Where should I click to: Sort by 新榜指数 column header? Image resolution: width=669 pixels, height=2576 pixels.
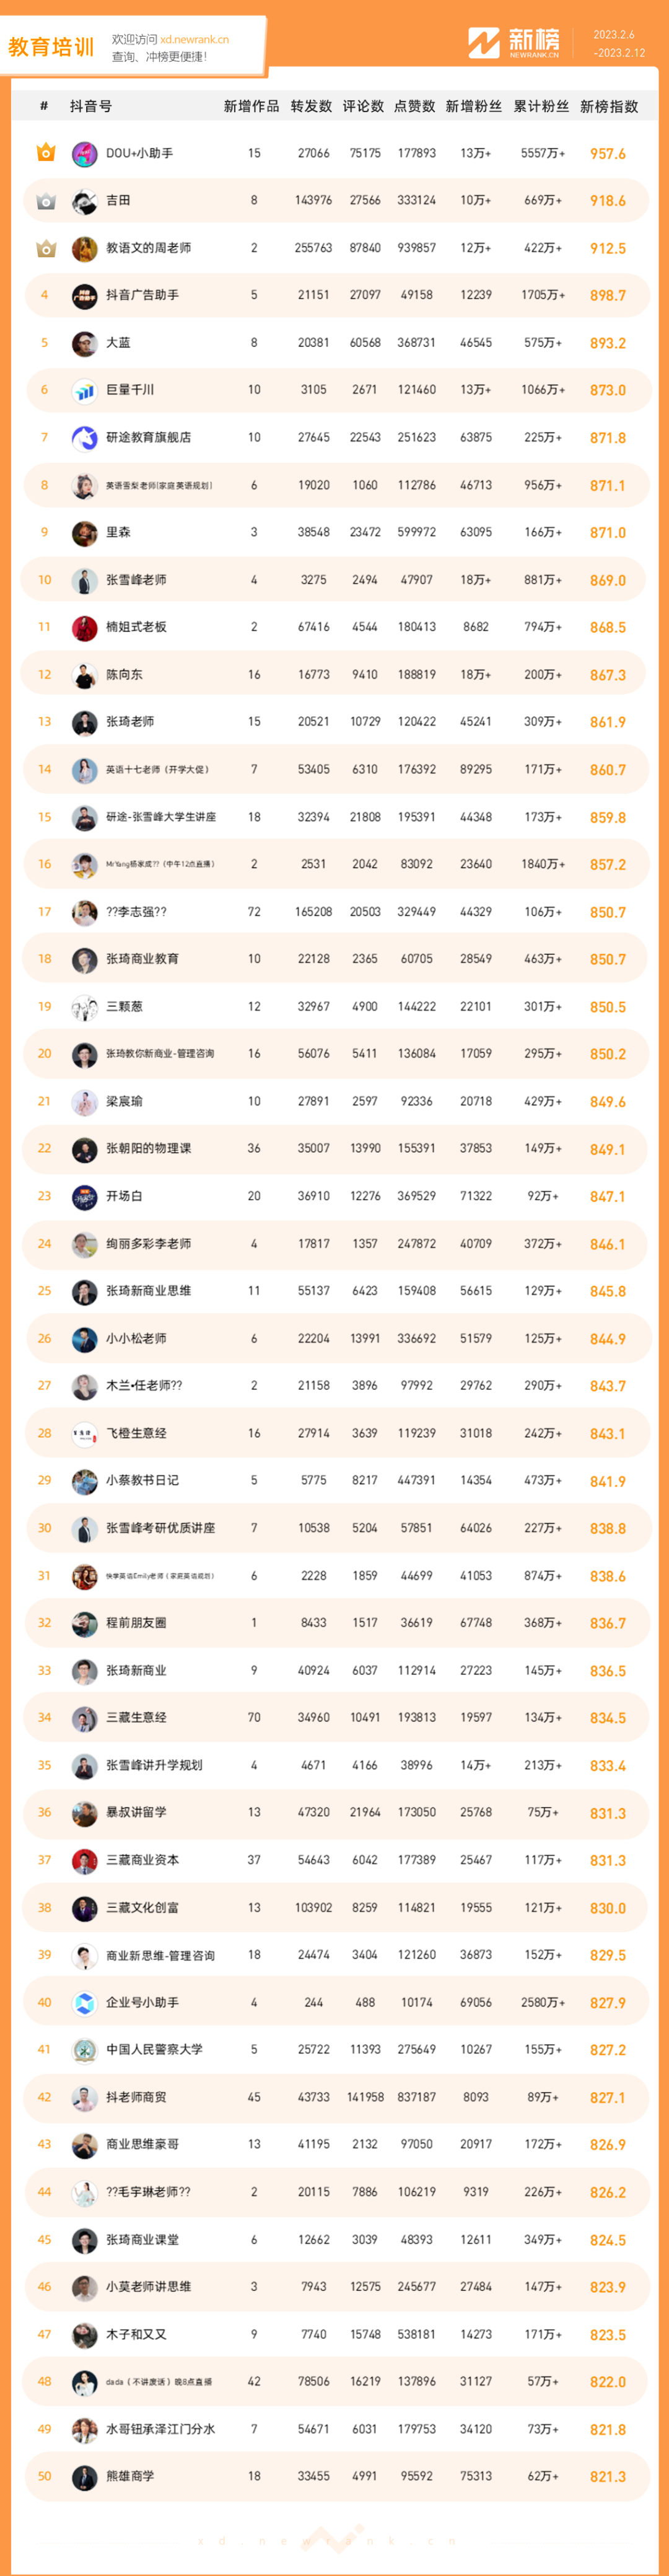click(x=609, y=106)
